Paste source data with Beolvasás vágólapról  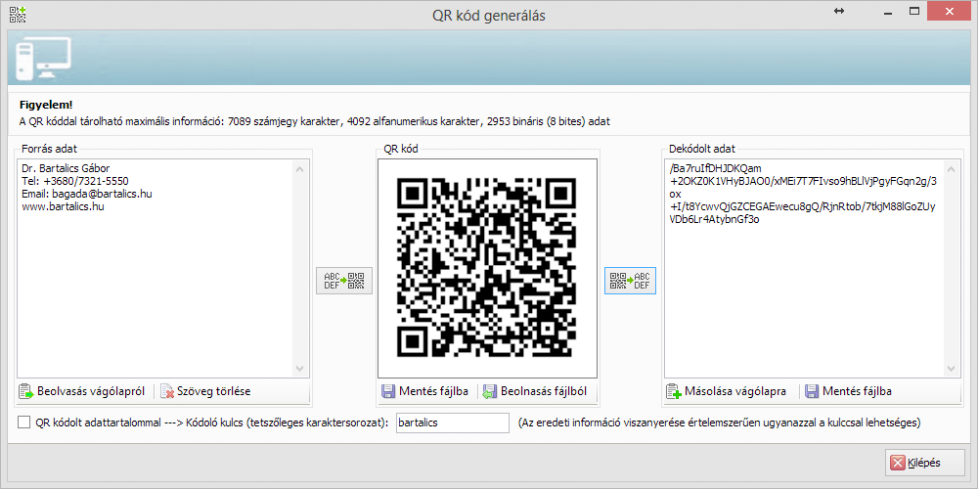coord(83,391)
